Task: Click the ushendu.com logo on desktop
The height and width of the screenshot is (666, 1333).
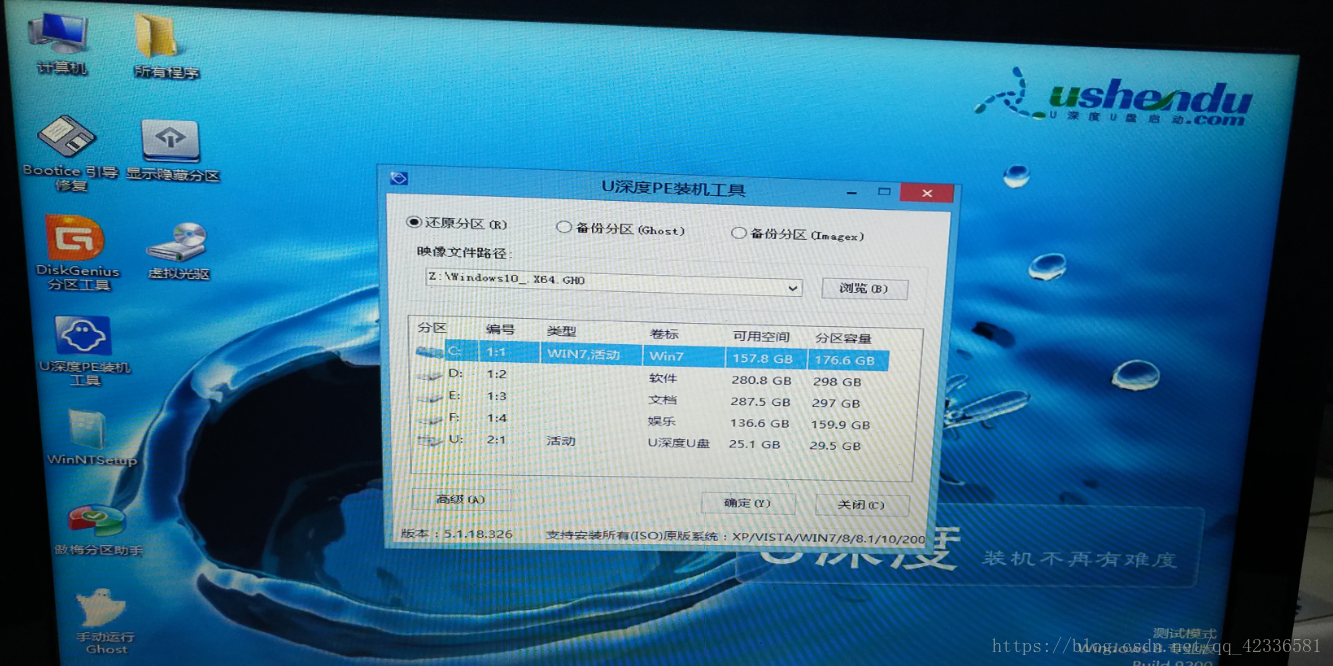Action: click(x=1113, y=97)
